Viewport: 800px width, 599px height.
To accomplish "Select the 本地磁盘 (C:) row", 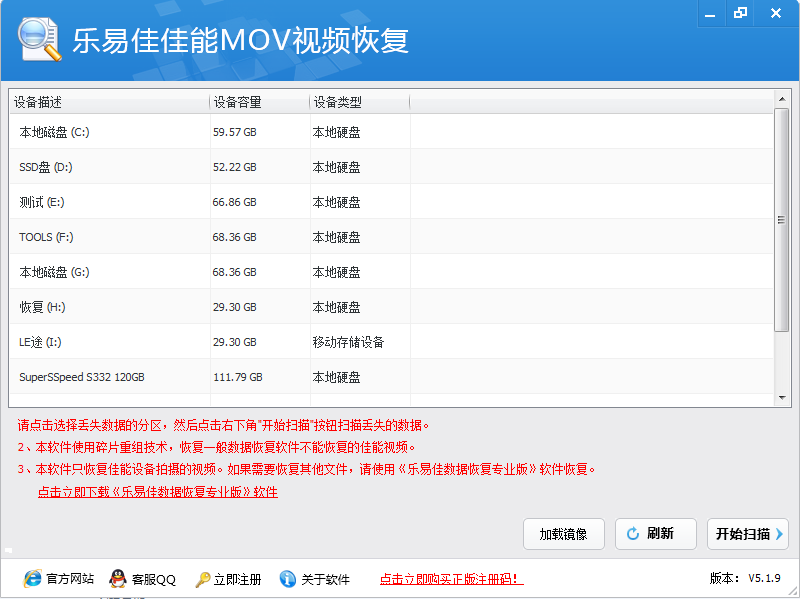I will 391,132.
